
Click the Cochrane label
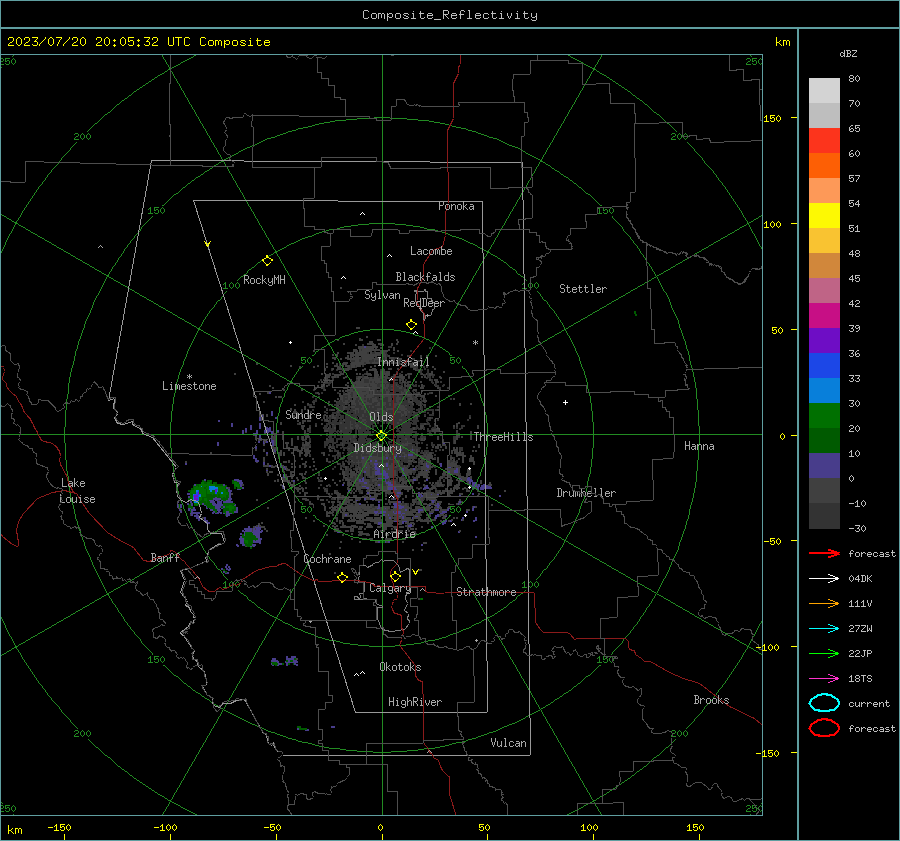coord(327,559)
